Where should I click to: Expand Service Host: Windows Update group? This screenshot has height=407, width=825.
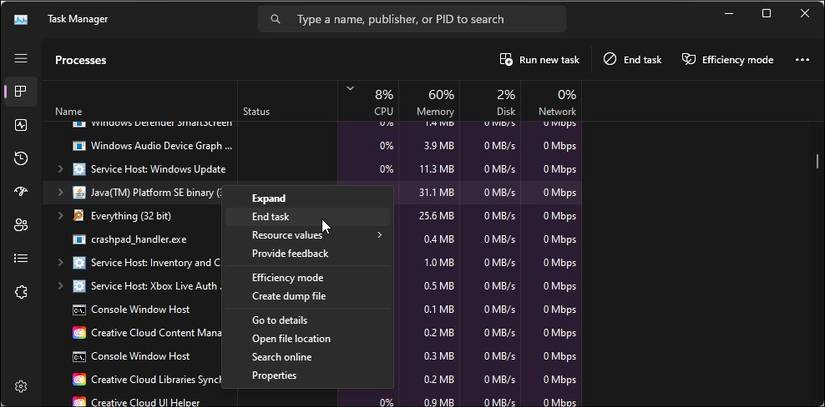60,169
